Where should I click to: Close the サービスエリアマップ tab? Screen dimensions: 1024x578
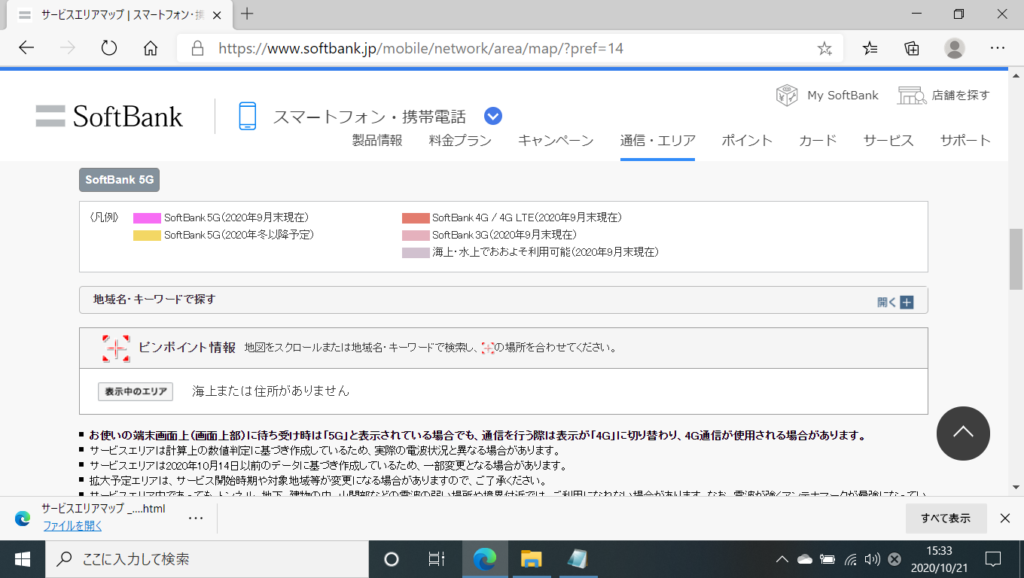click(217, 15)
